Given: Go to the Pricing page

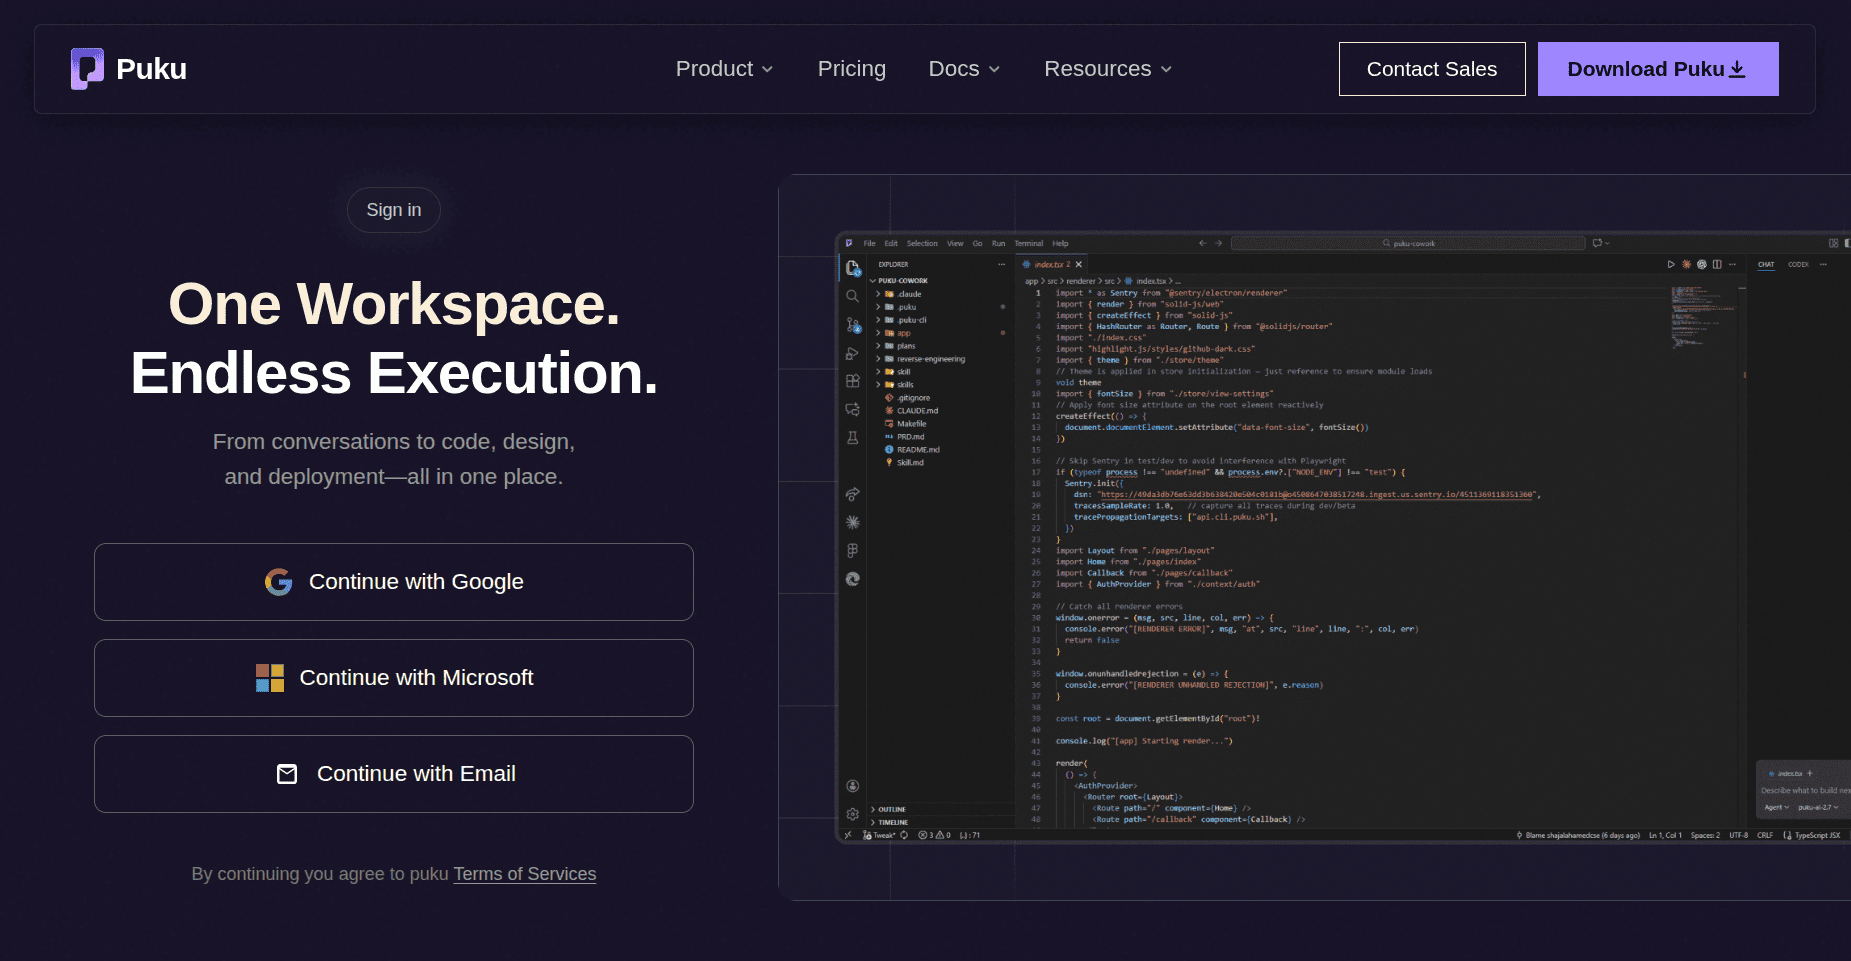Looking at the screenshot, I should pos(851,69).
